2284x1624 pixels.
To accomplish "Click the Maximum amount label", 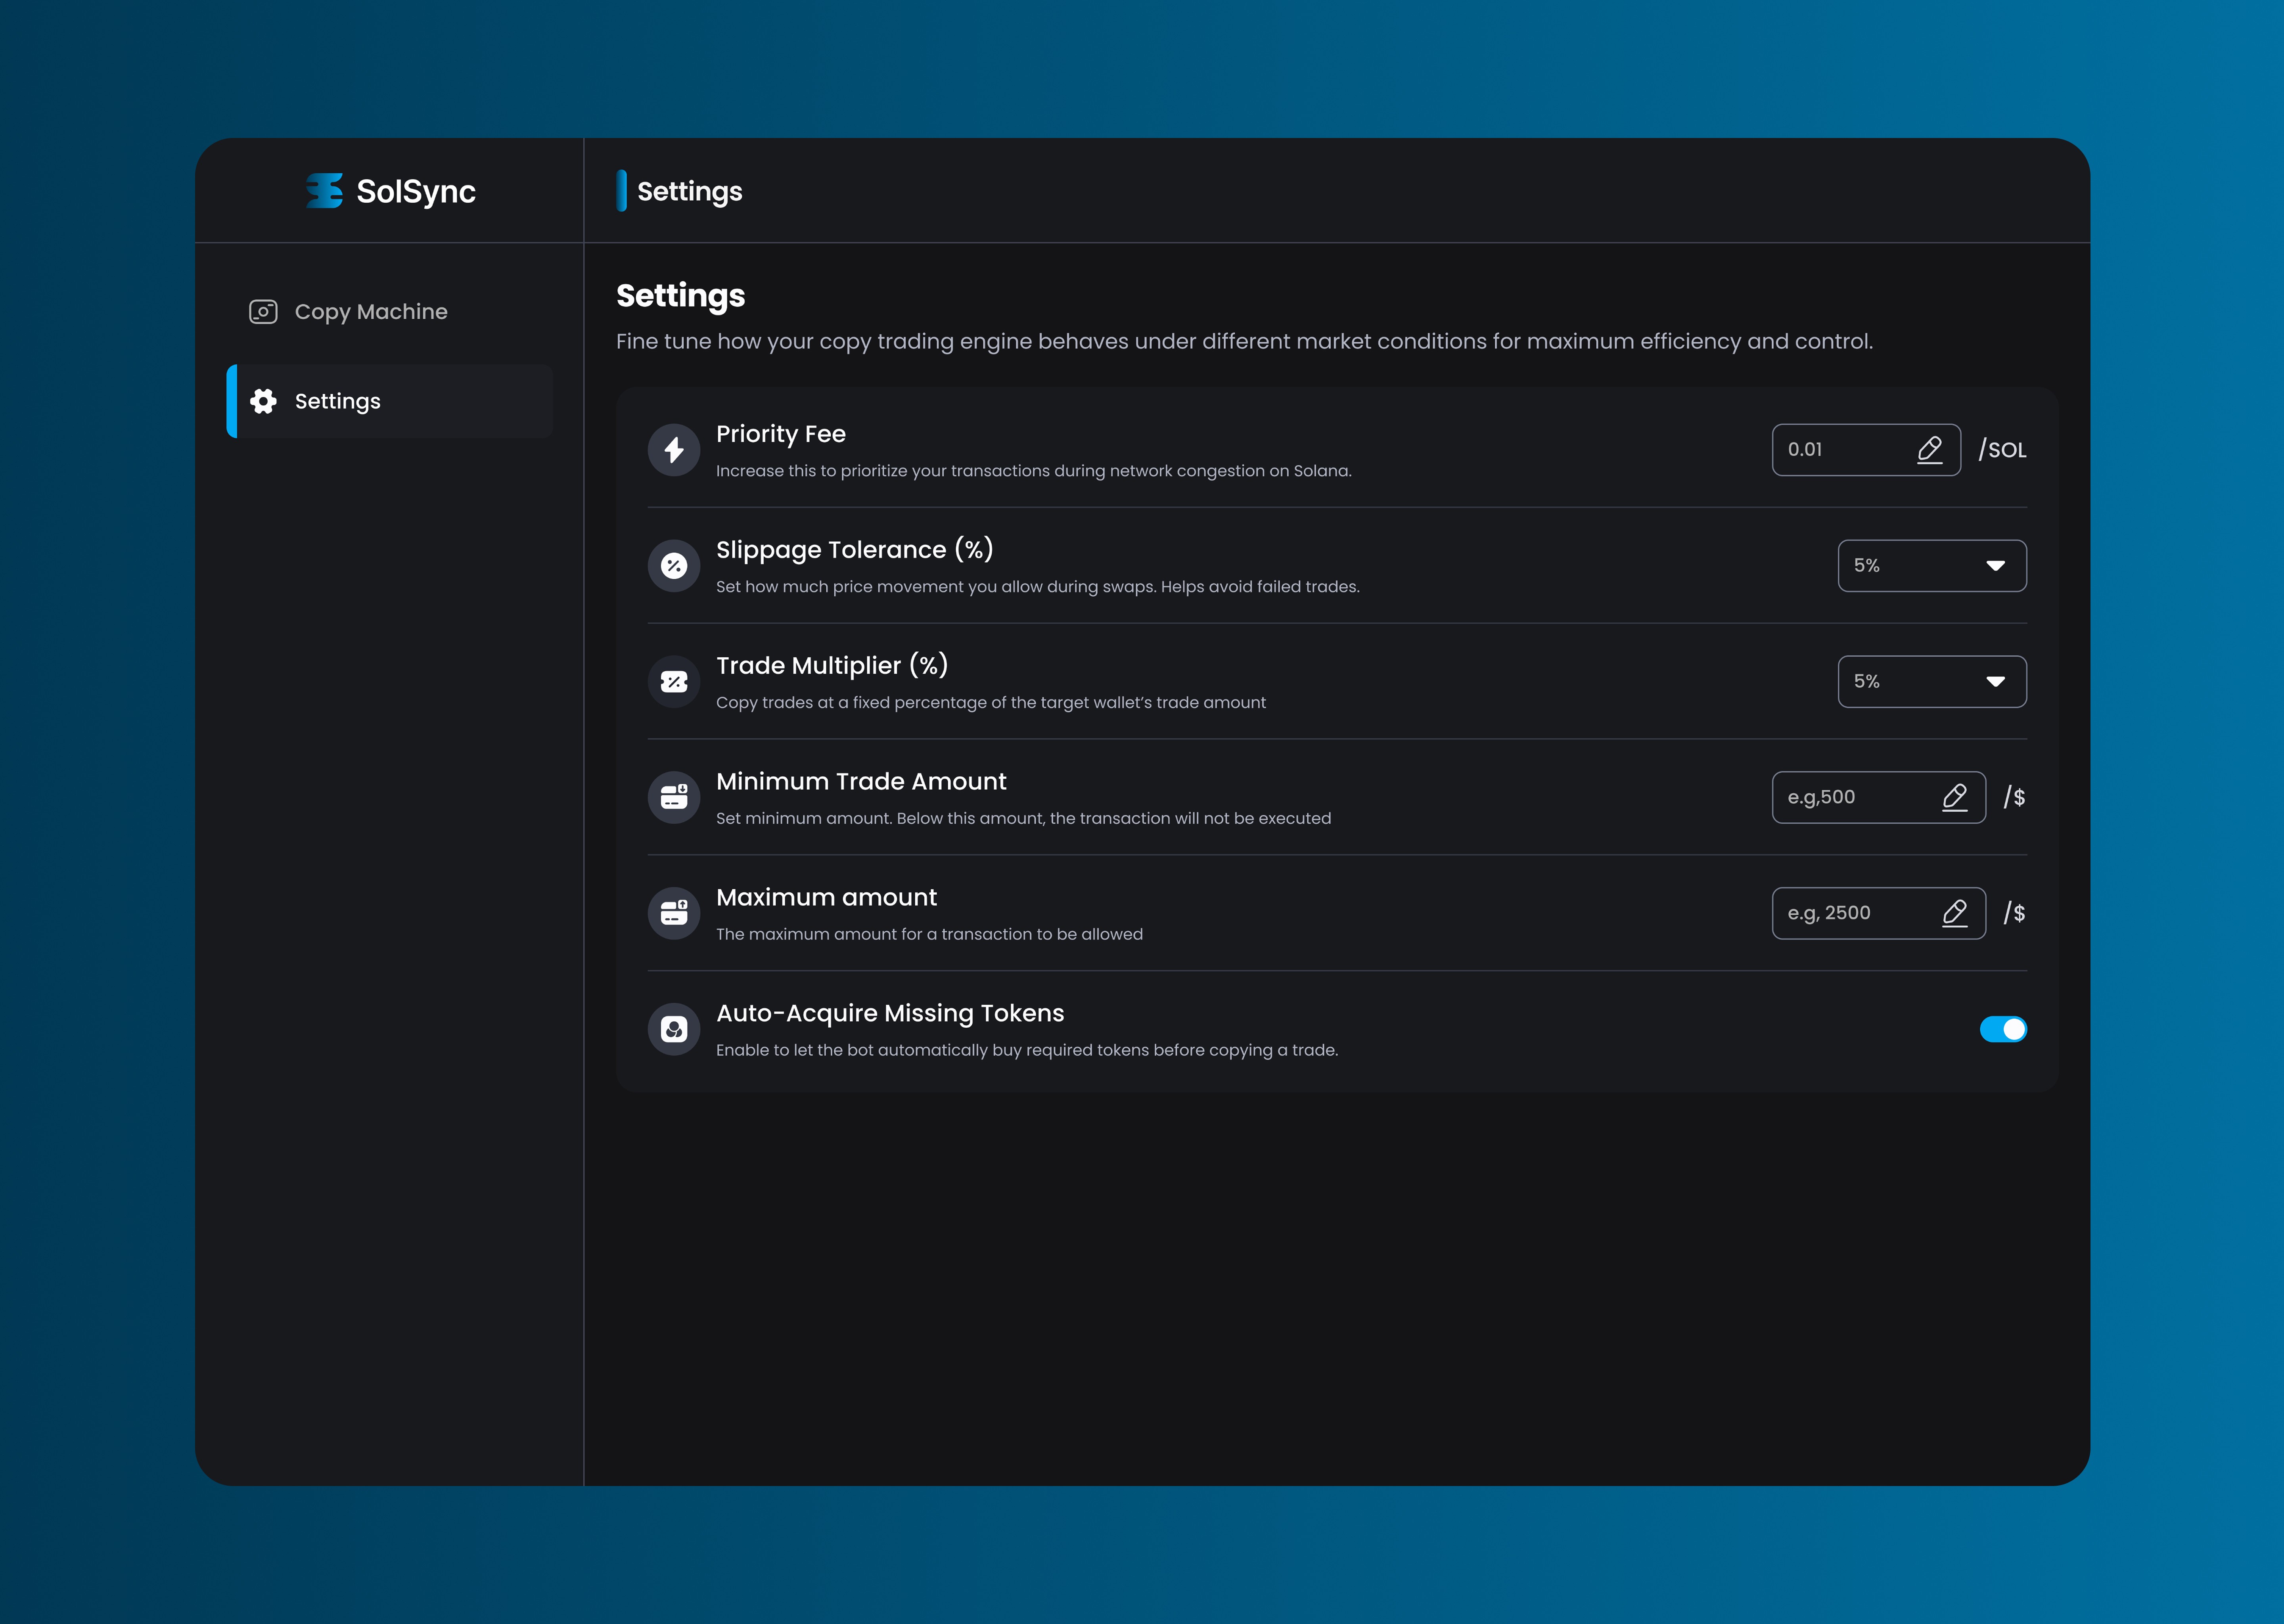I will point(827,898).
